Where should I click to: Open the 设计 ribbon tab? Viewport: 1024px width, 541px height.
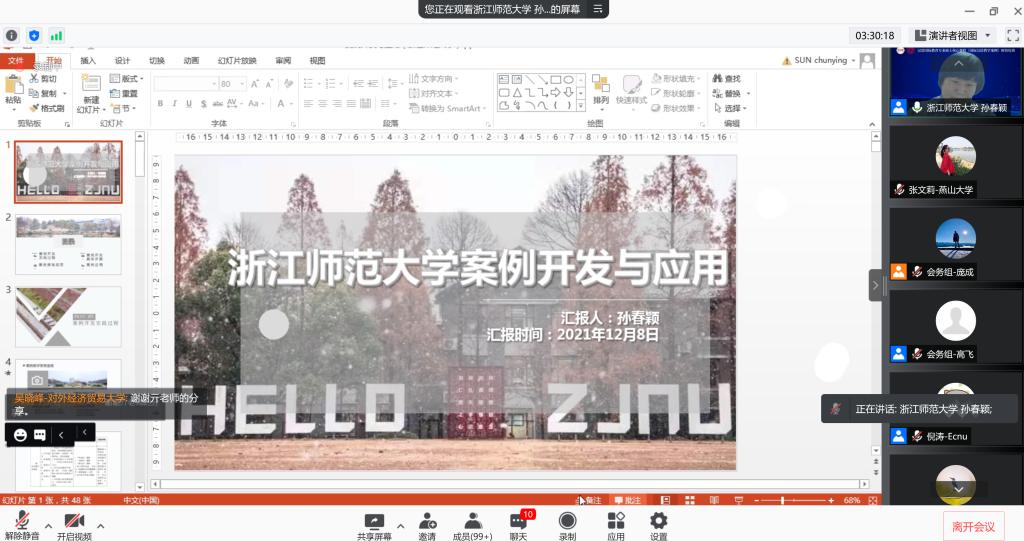(x=122, y=60)
